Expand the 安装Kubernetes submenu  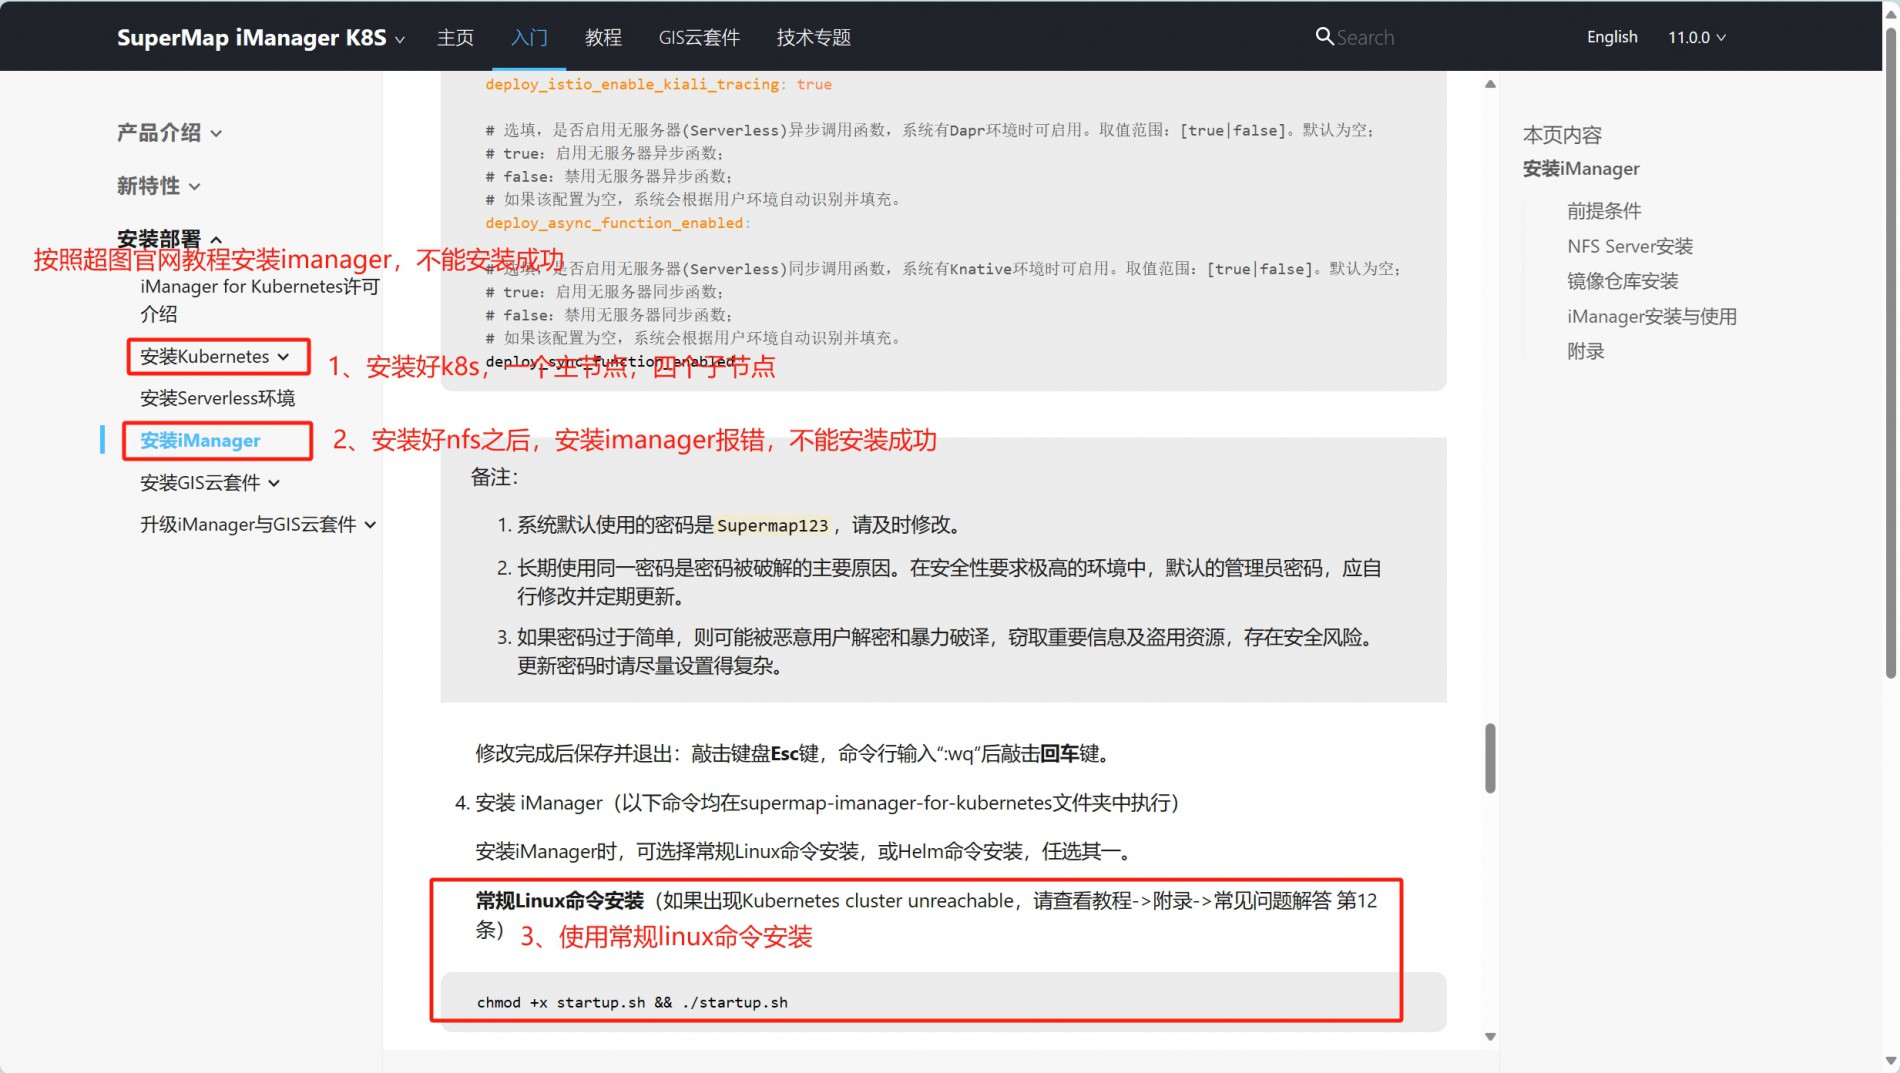[x=215, y=357]
